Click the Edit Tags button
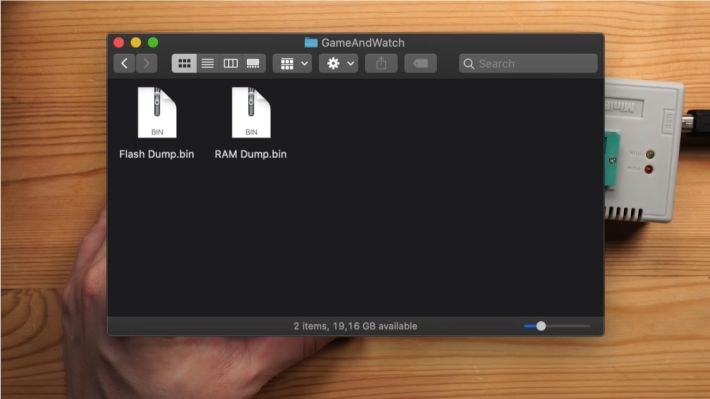Viewport: 710px width, 399px height. pos(421,63)
